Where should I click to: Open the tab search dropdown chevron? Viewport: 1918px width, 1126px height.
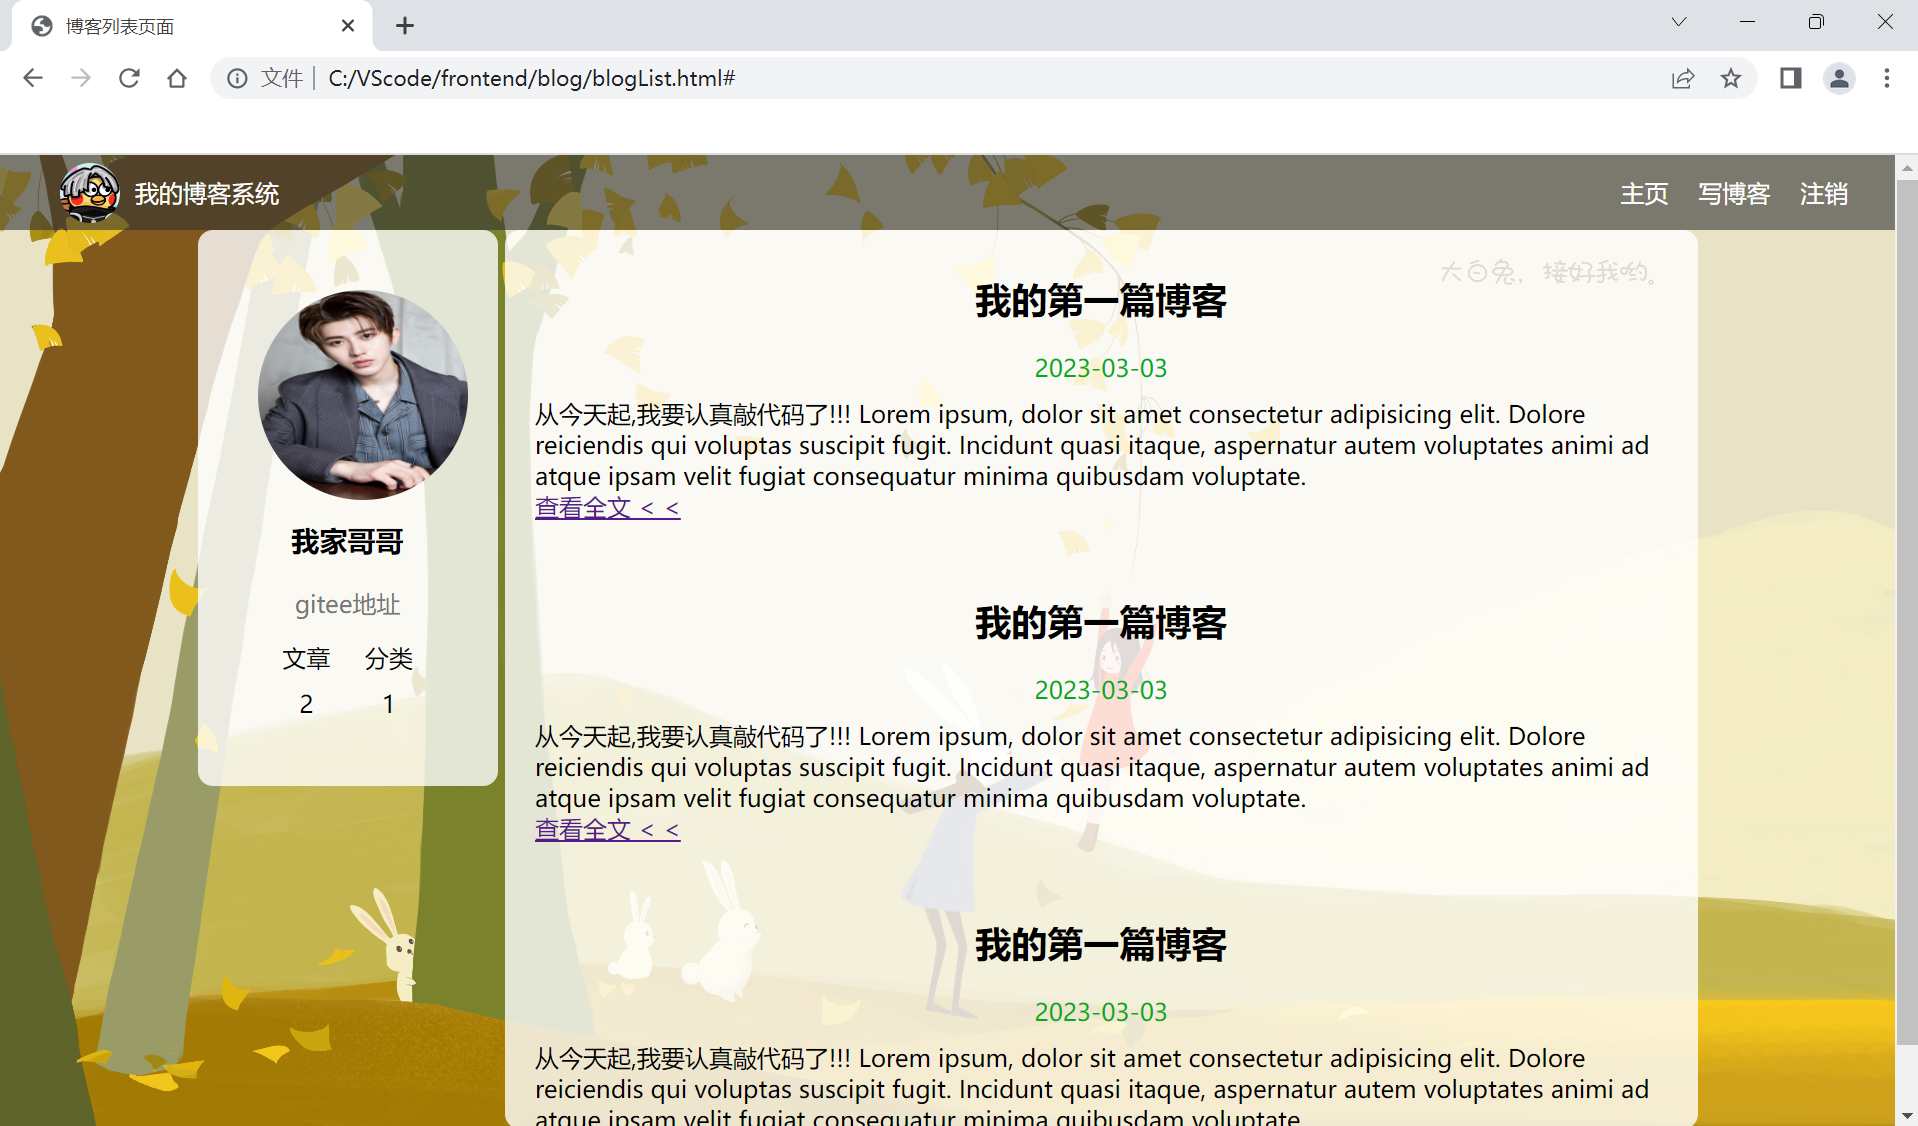[1679, 22]
